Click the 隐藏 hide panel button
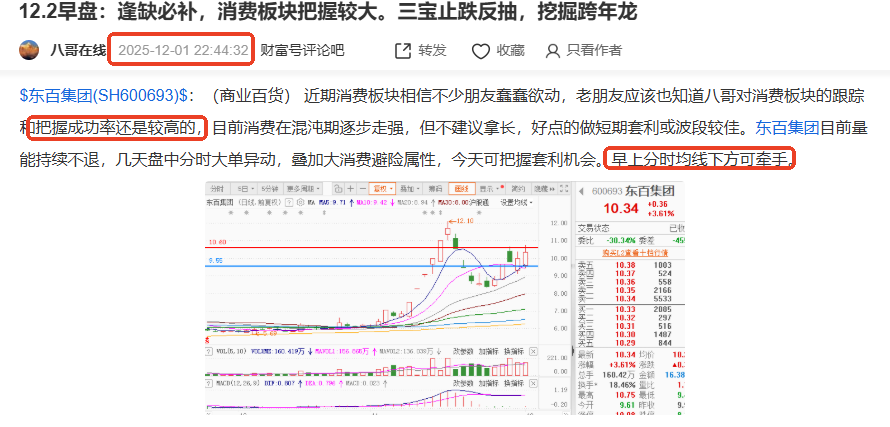Image resolution: width=890 pixels, height=427 pixels. tap(544, 189)
